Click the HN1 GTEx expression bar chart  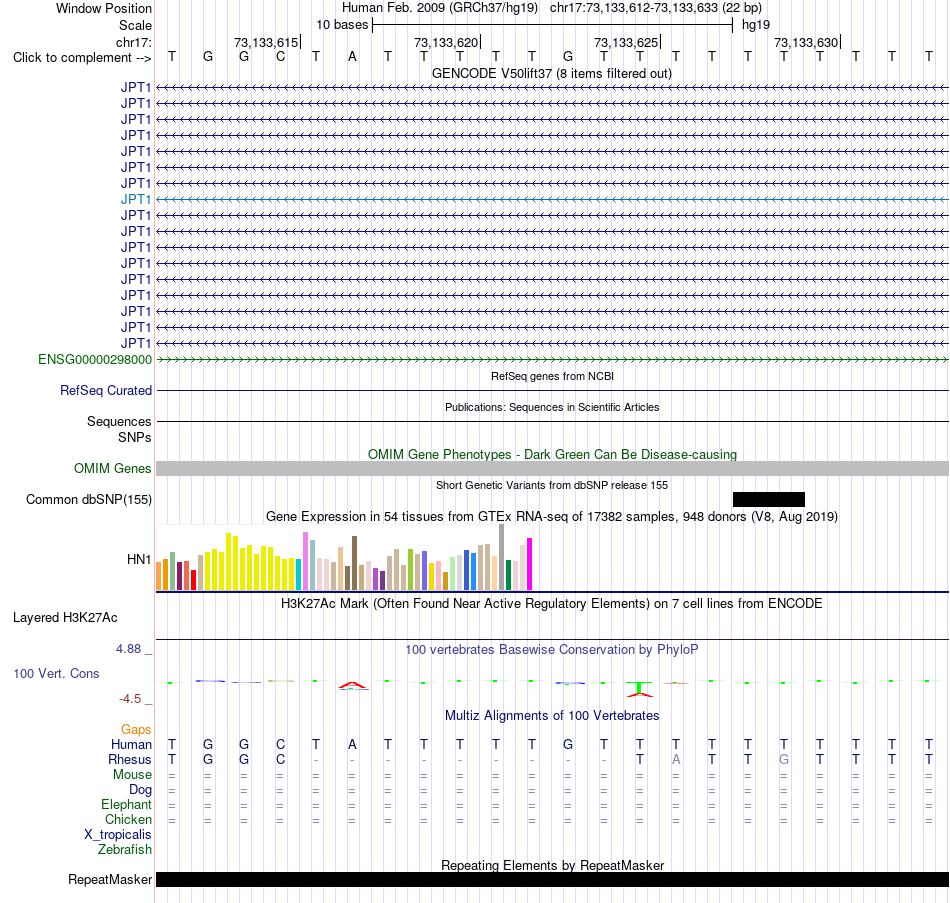point(344,558)
